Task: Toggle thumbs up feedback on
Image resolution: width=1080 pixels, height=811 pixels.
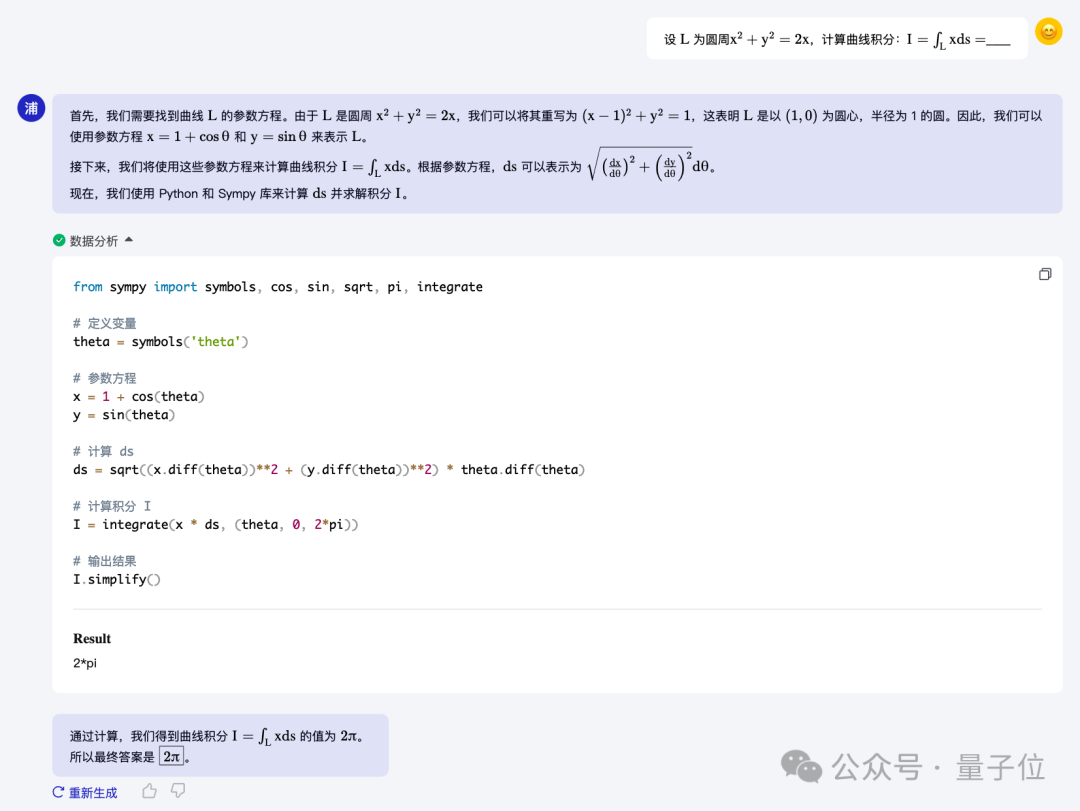Action: [148, 790]
